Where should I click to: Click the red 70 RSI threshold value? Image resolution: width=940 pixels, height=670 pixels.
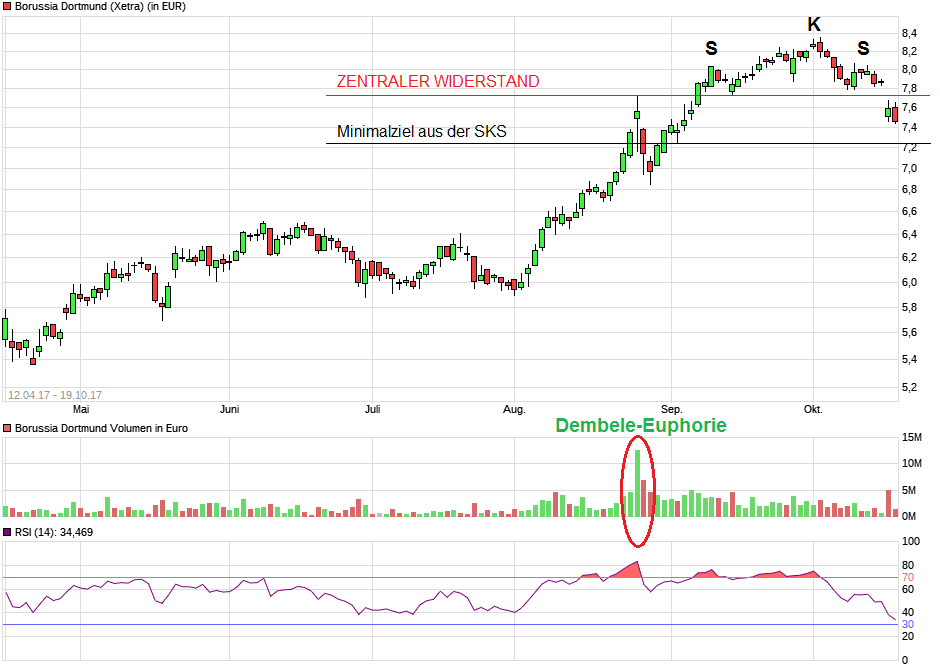tap(908, 578)
